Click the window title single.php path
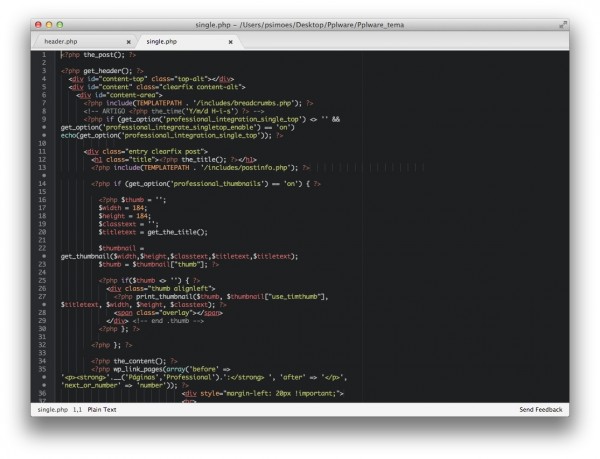600x459 pixels. coord(300,25)
